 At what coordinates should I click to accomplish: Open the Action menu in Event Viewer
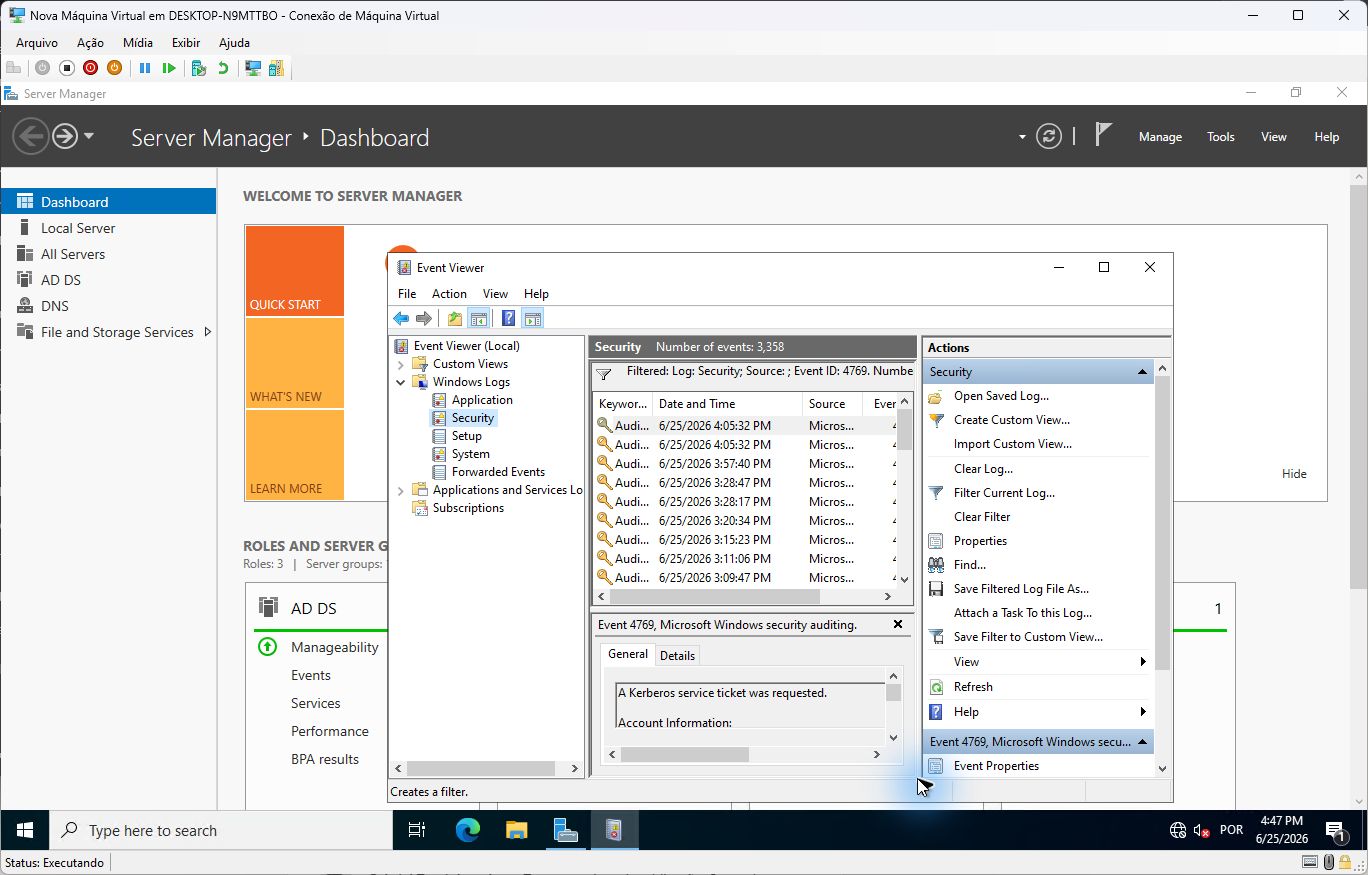pos(449,294)
